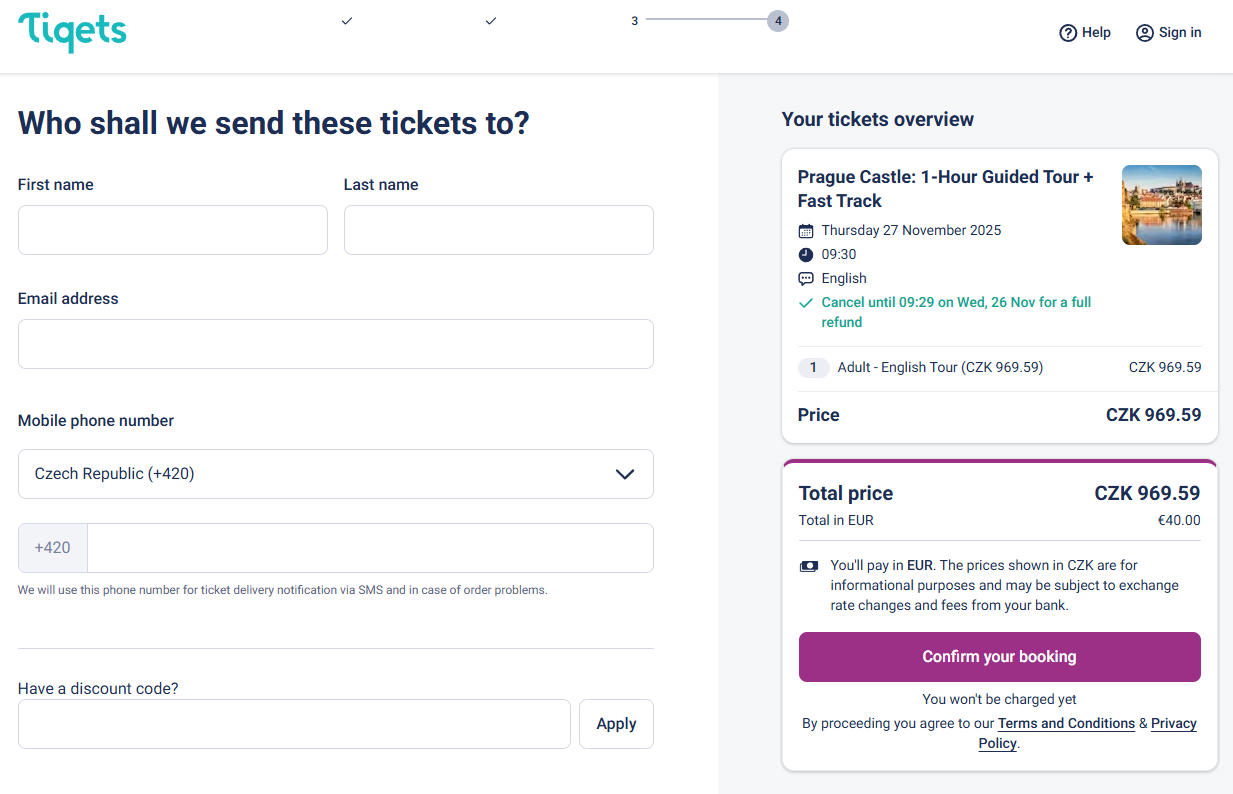The height and width of the screenshot is (794, 1233).
Task: Apply the discount code
Action: [616, 724]
